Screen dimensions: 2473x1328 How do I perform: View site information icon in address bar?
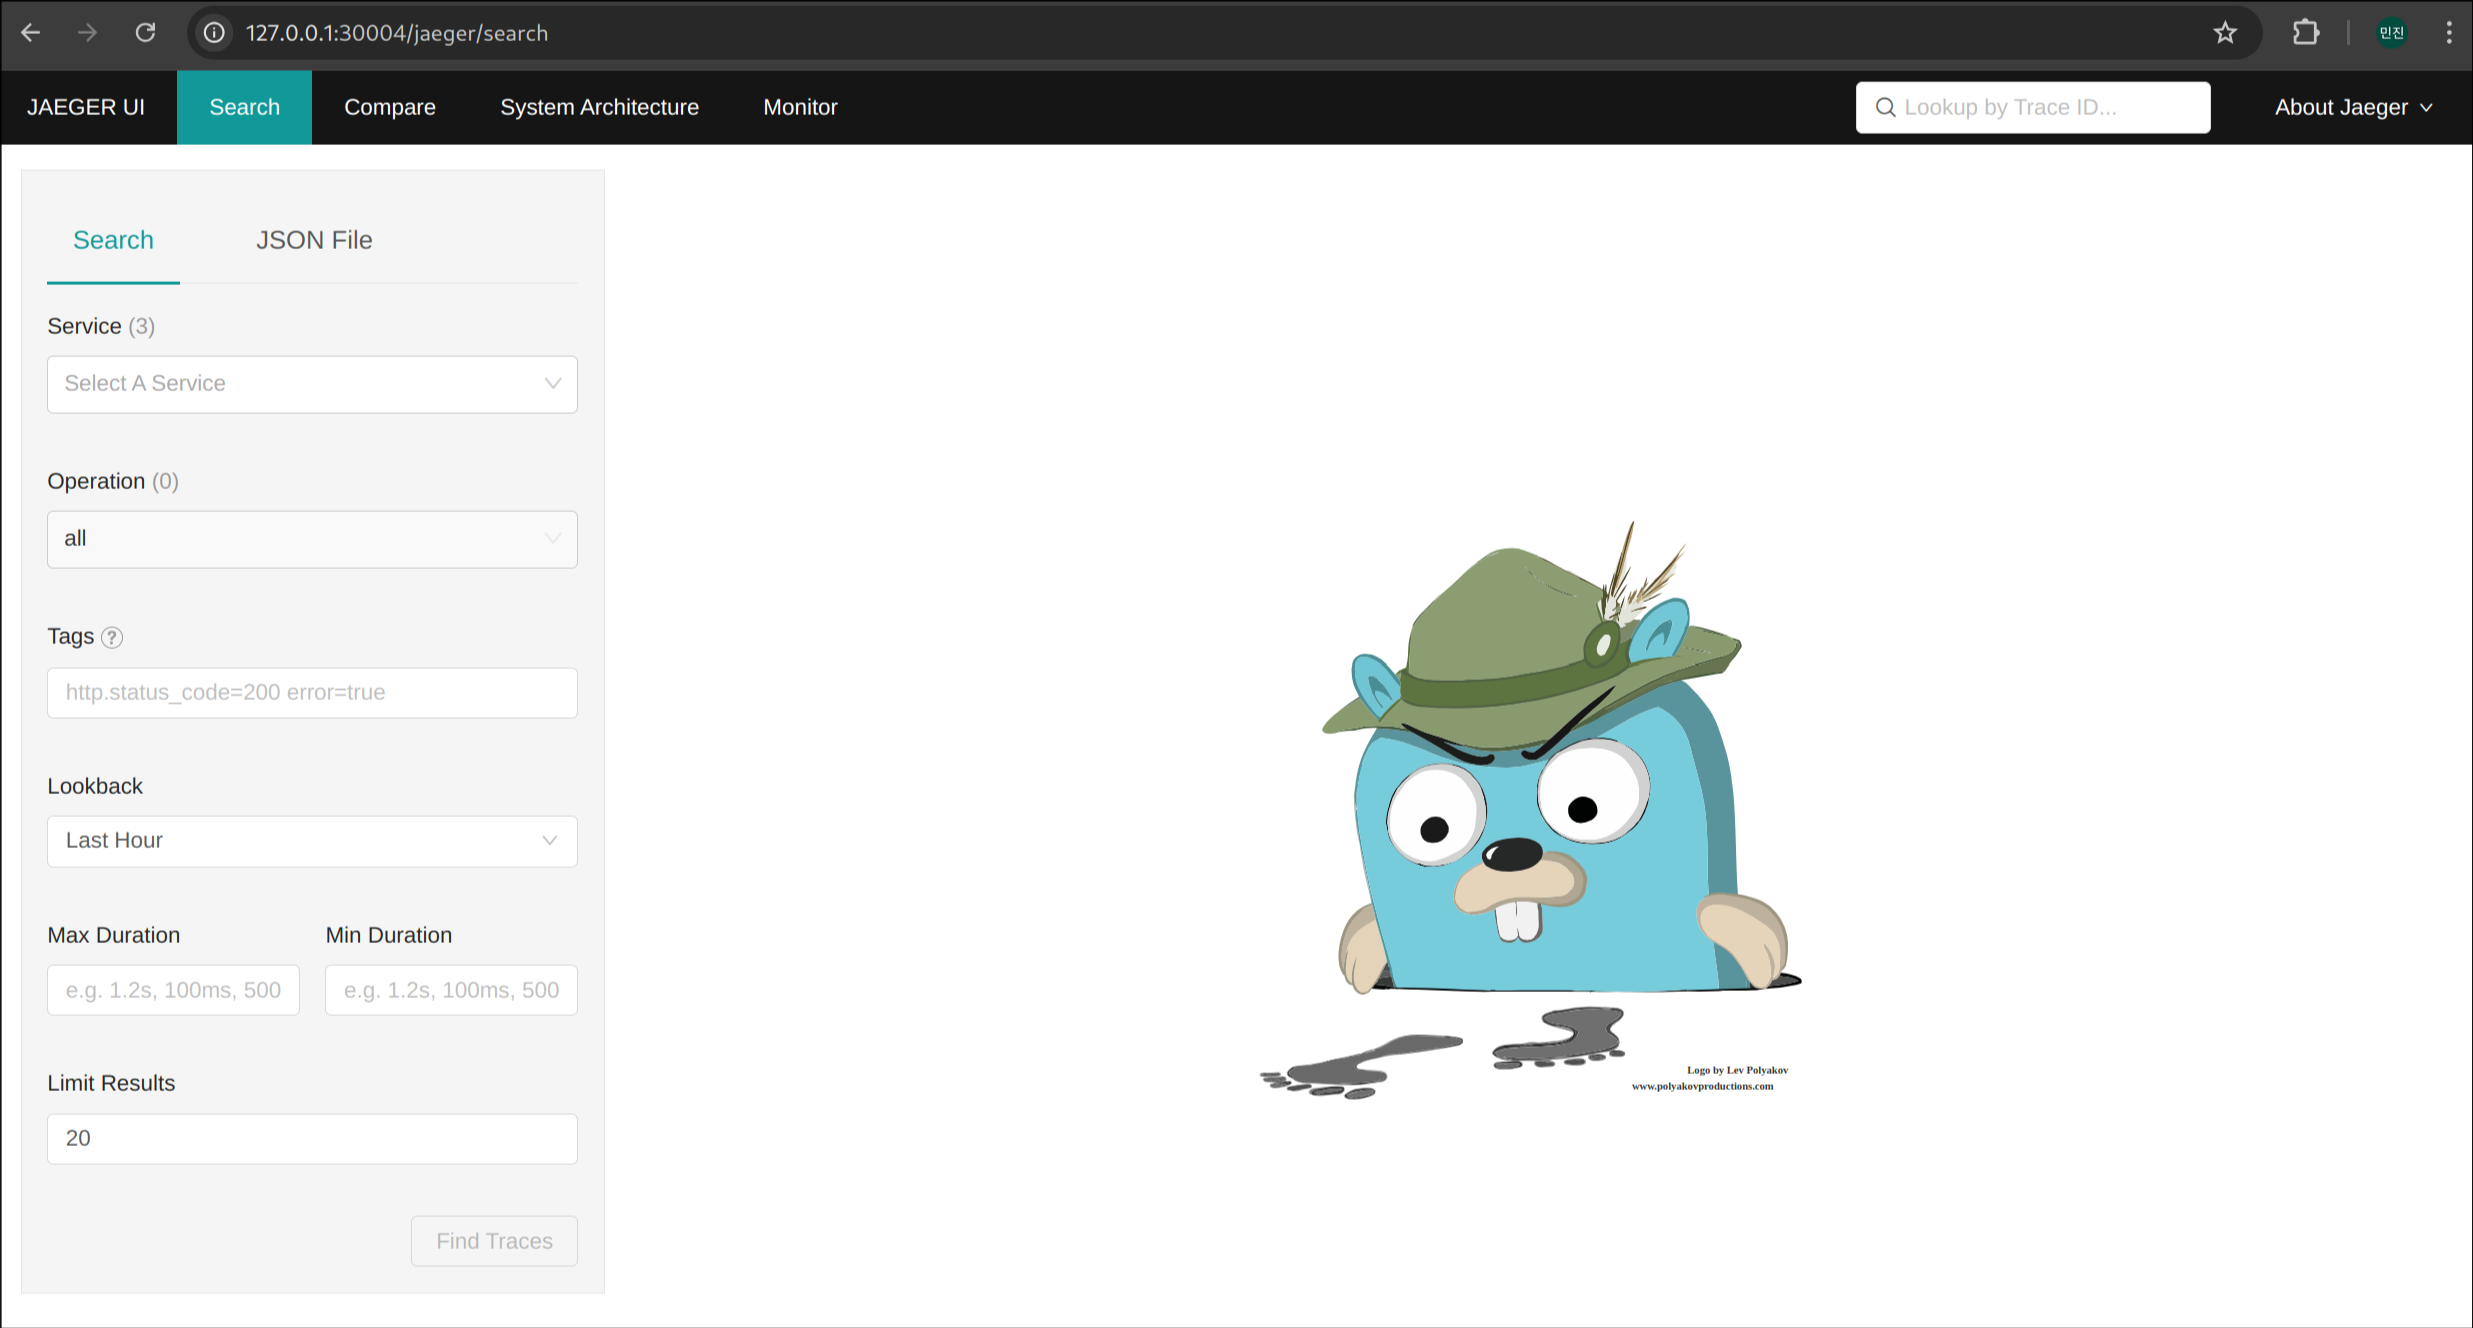tap(214, 33)
